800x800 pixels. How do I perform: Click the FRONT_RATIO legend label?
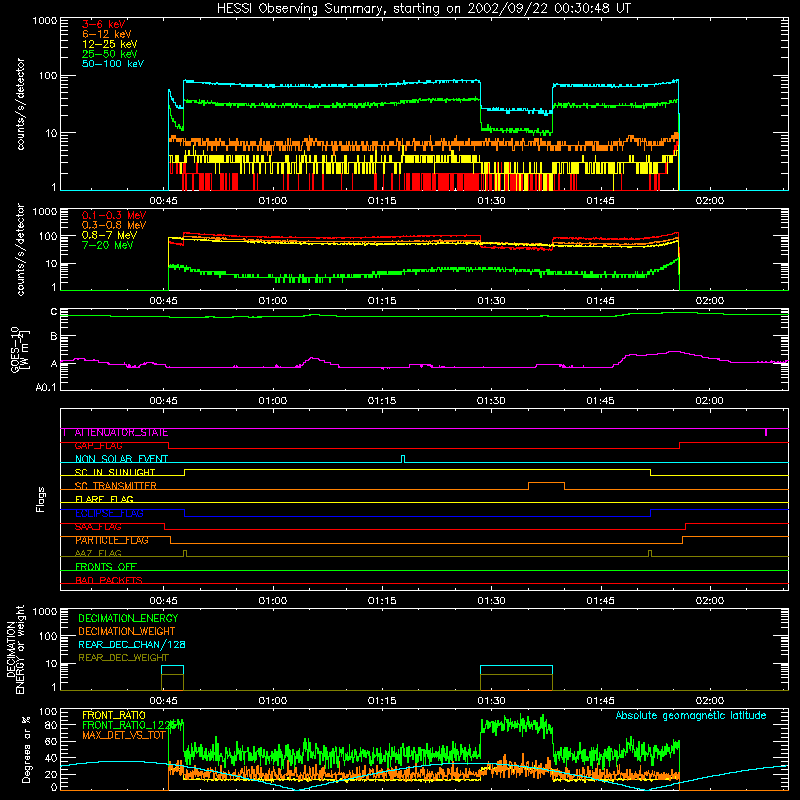[114, 715]
